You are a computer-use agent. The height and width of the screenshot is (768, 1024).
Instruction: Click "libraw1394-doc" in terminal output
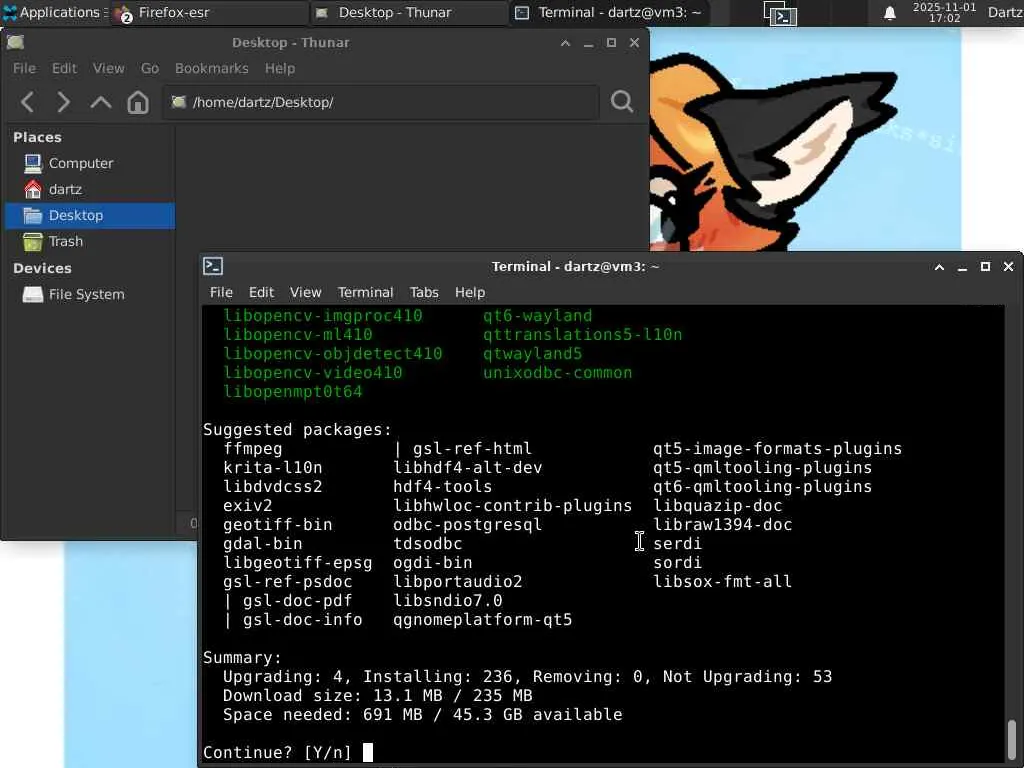coord(723,524)
